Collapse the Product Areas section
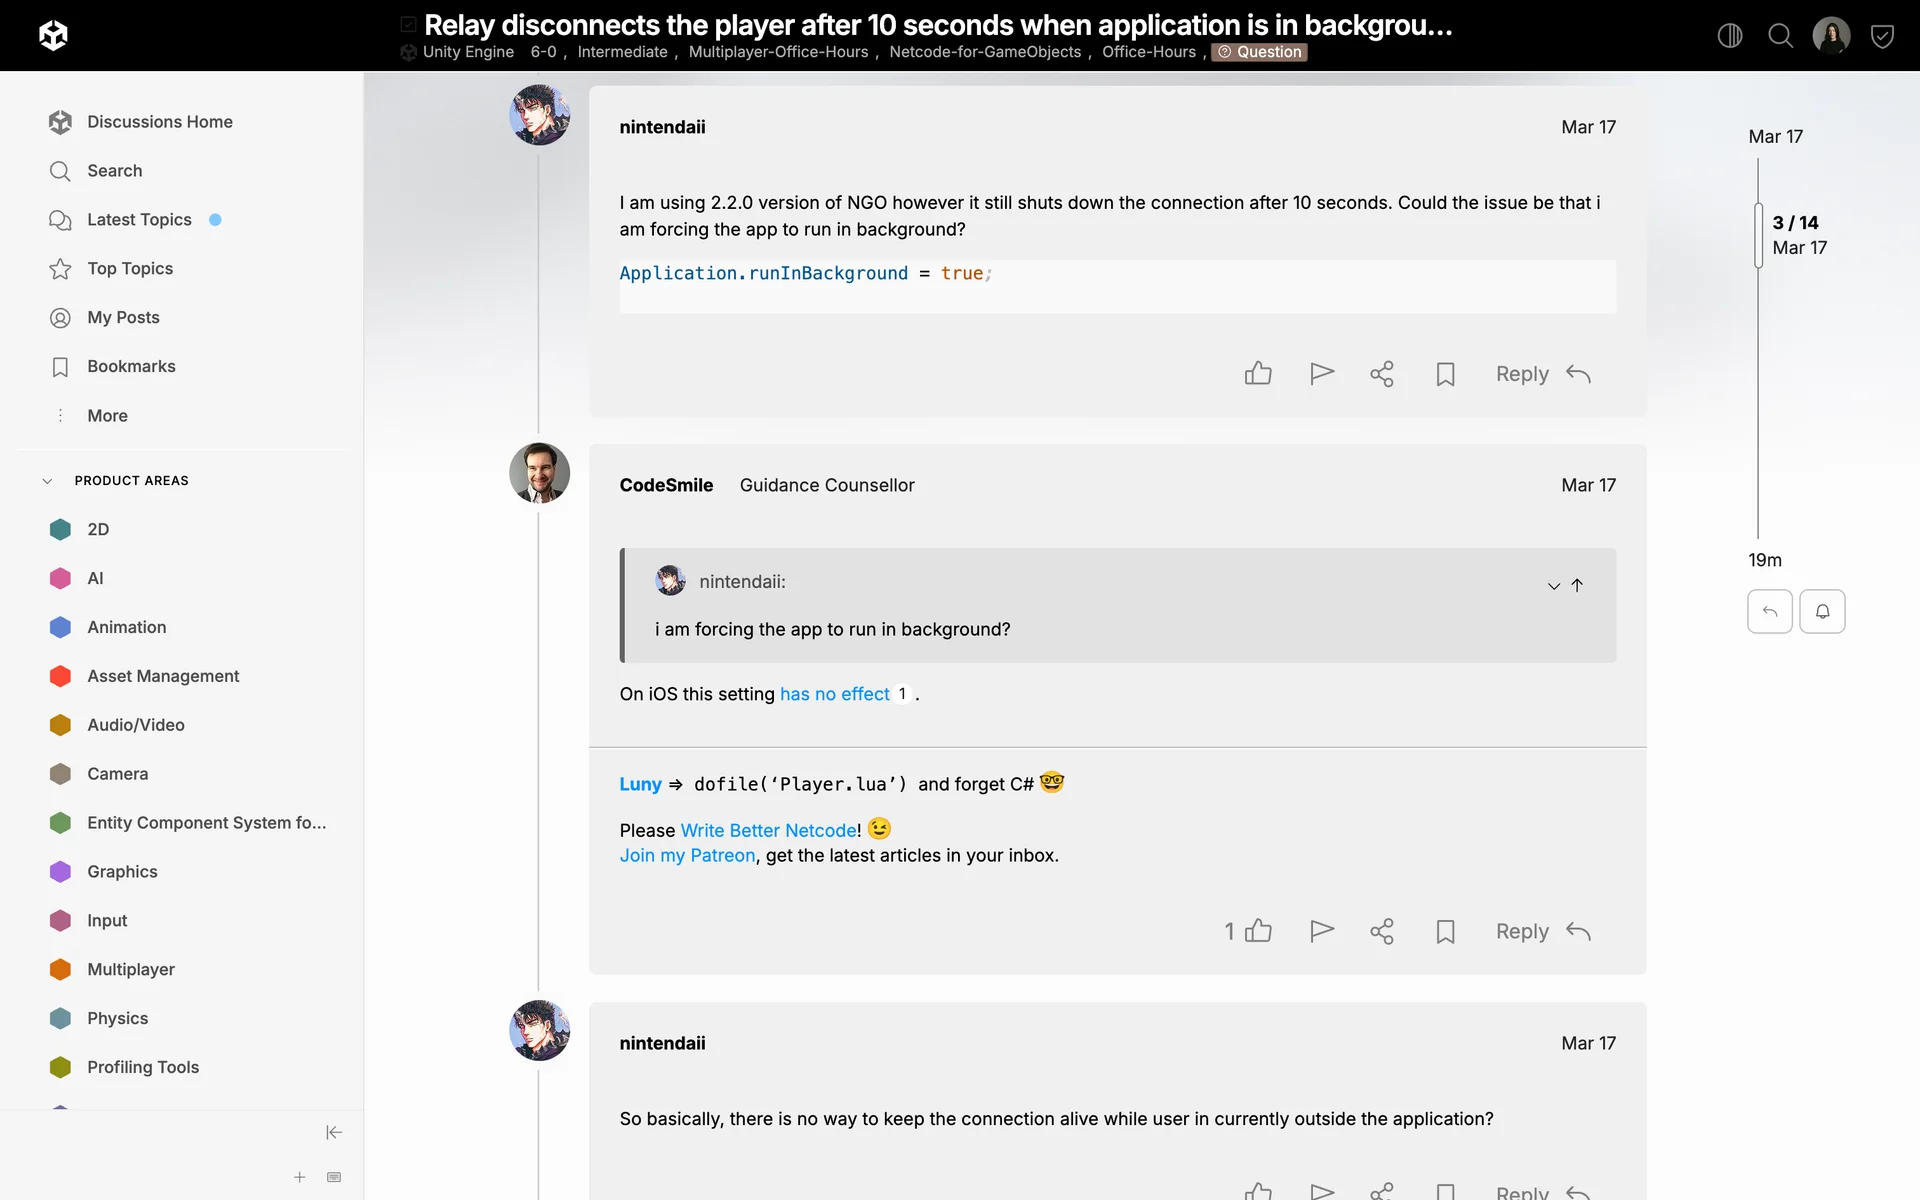Image resolution: width=1920 pixels, height=1200 pixels. point(47,481)
